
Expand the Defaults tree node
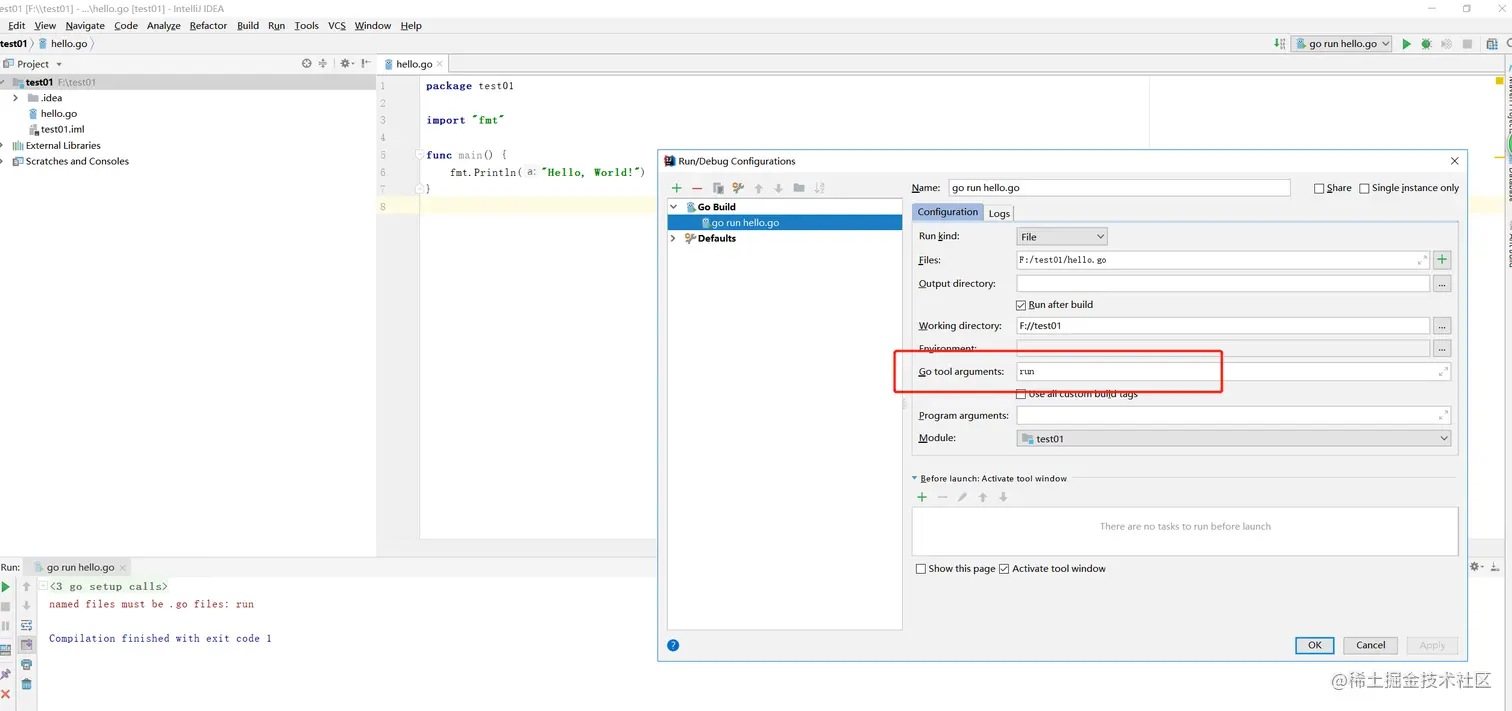coord(674,238)
